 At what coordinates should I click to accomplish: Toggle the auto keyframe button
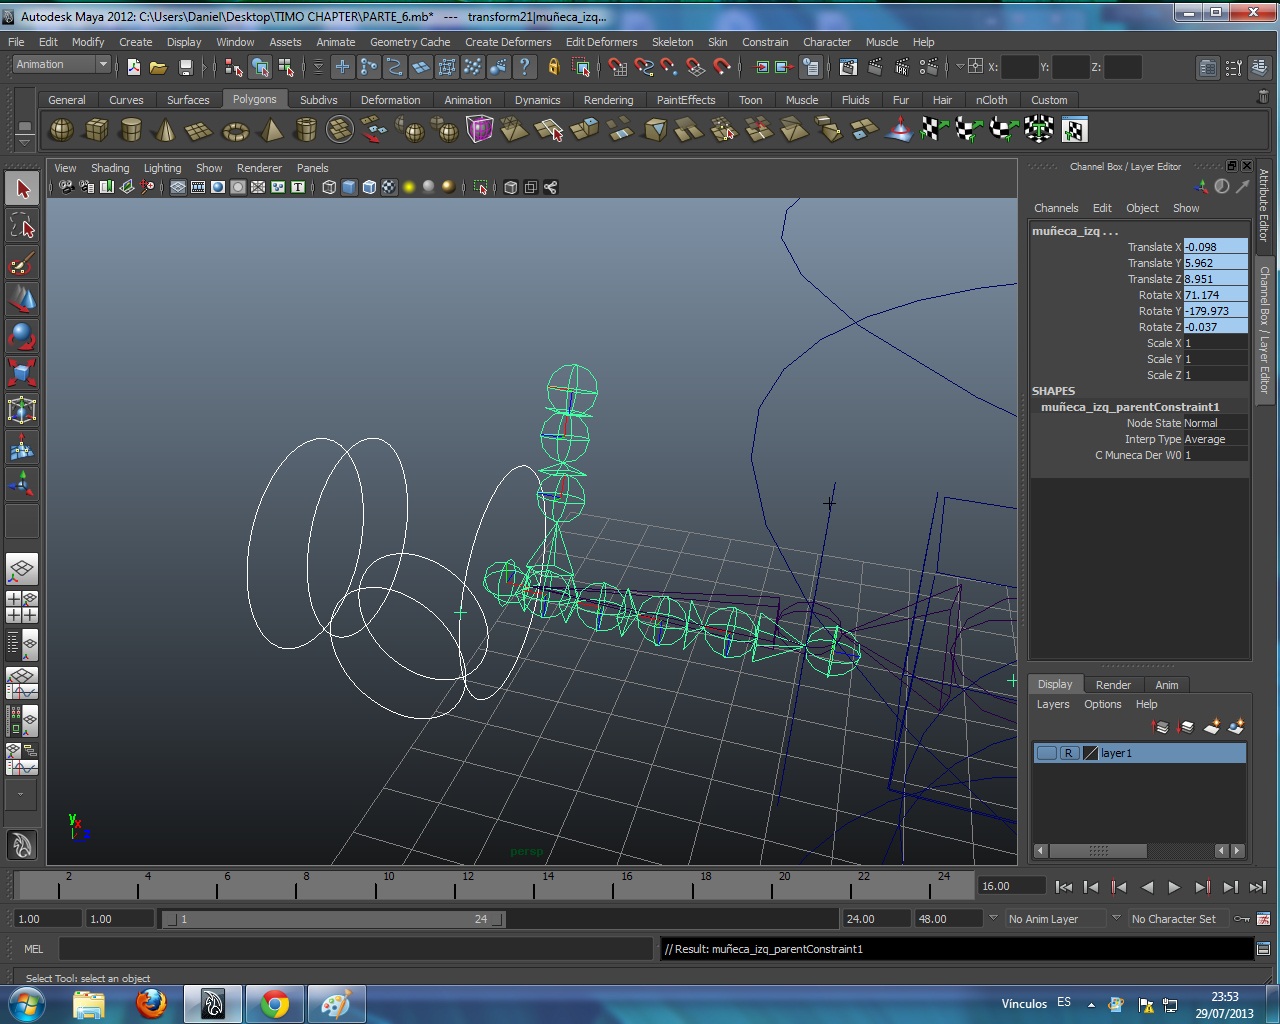[1242, 919]
